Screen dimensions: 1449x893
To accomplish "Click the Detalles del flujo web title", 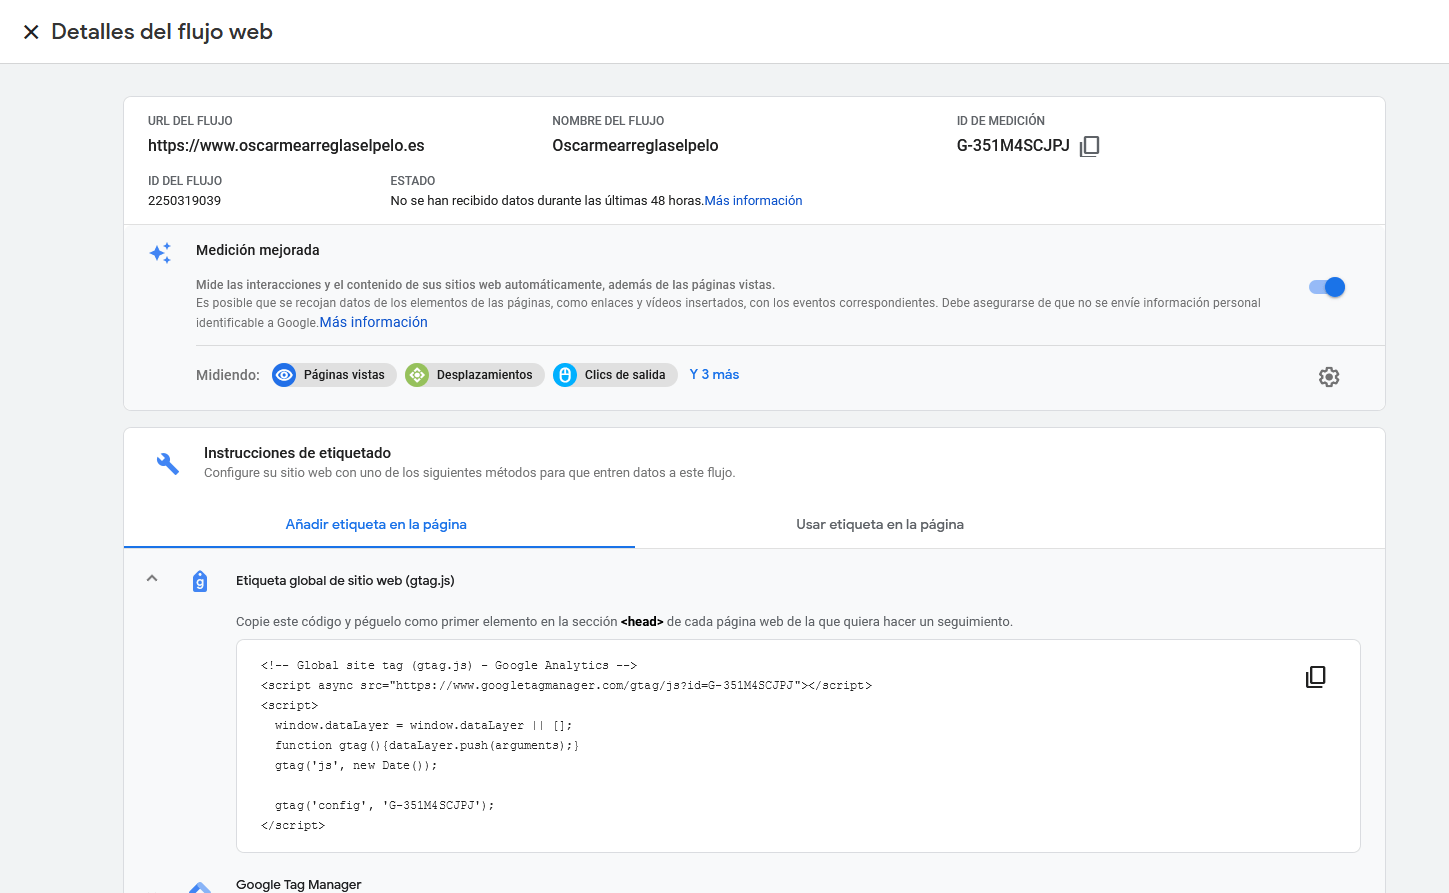I will [x=162, y=32].
